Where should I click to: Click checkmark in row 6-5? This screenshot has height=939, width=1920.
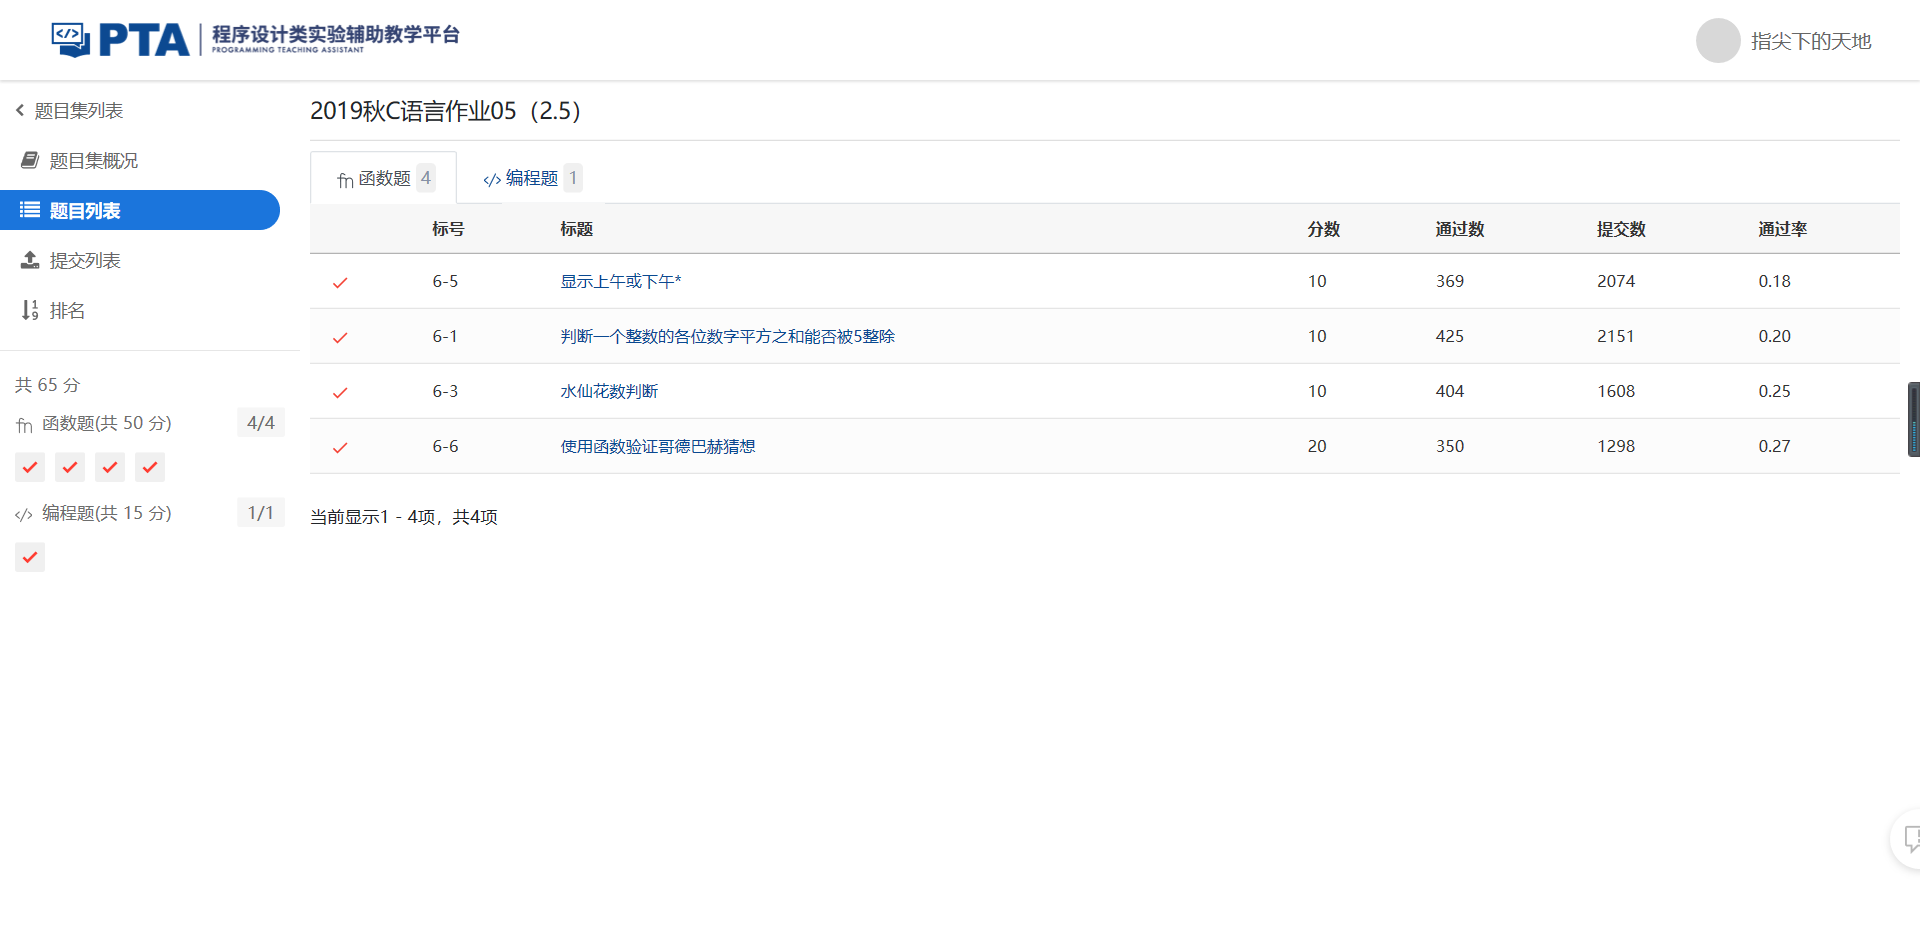340,282
